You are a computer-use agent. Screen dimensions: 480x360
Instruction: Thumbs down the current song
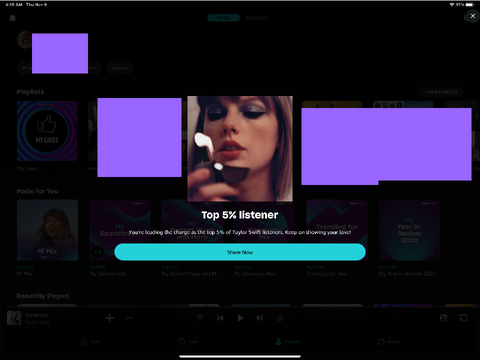[x=200, y=318]
